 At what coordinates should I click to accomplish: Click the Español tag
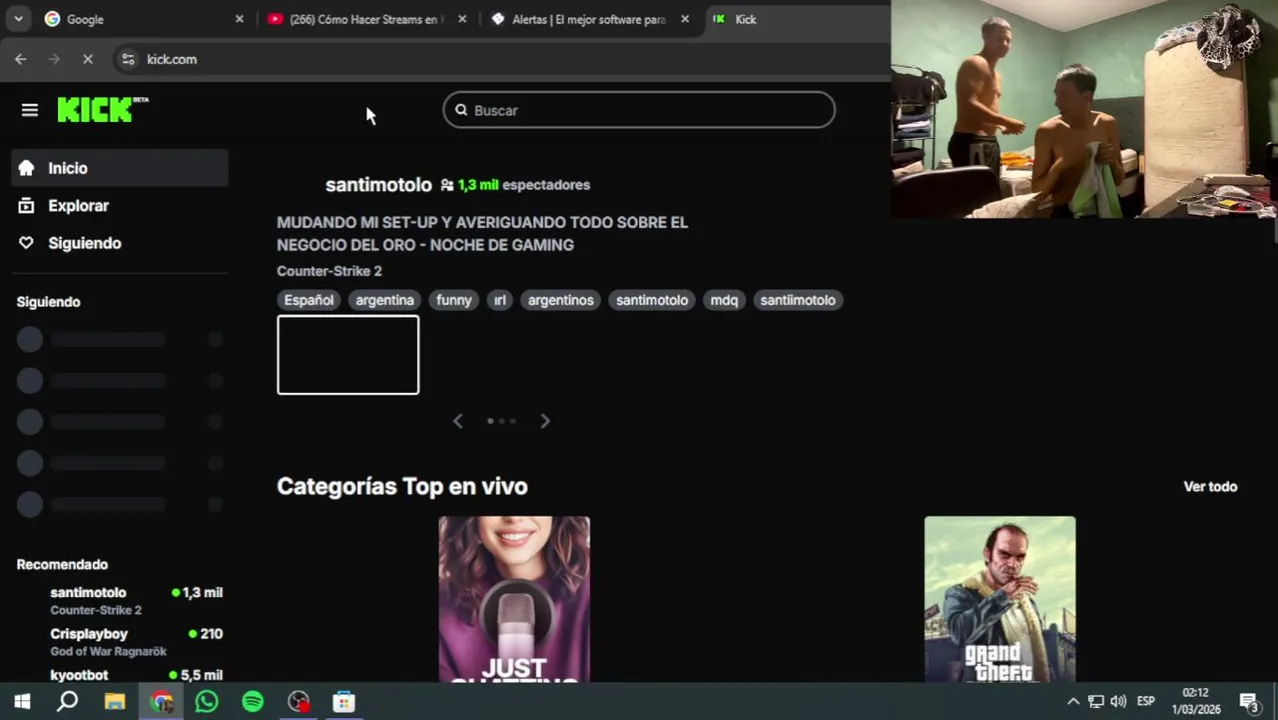click(x=309, y=300)
